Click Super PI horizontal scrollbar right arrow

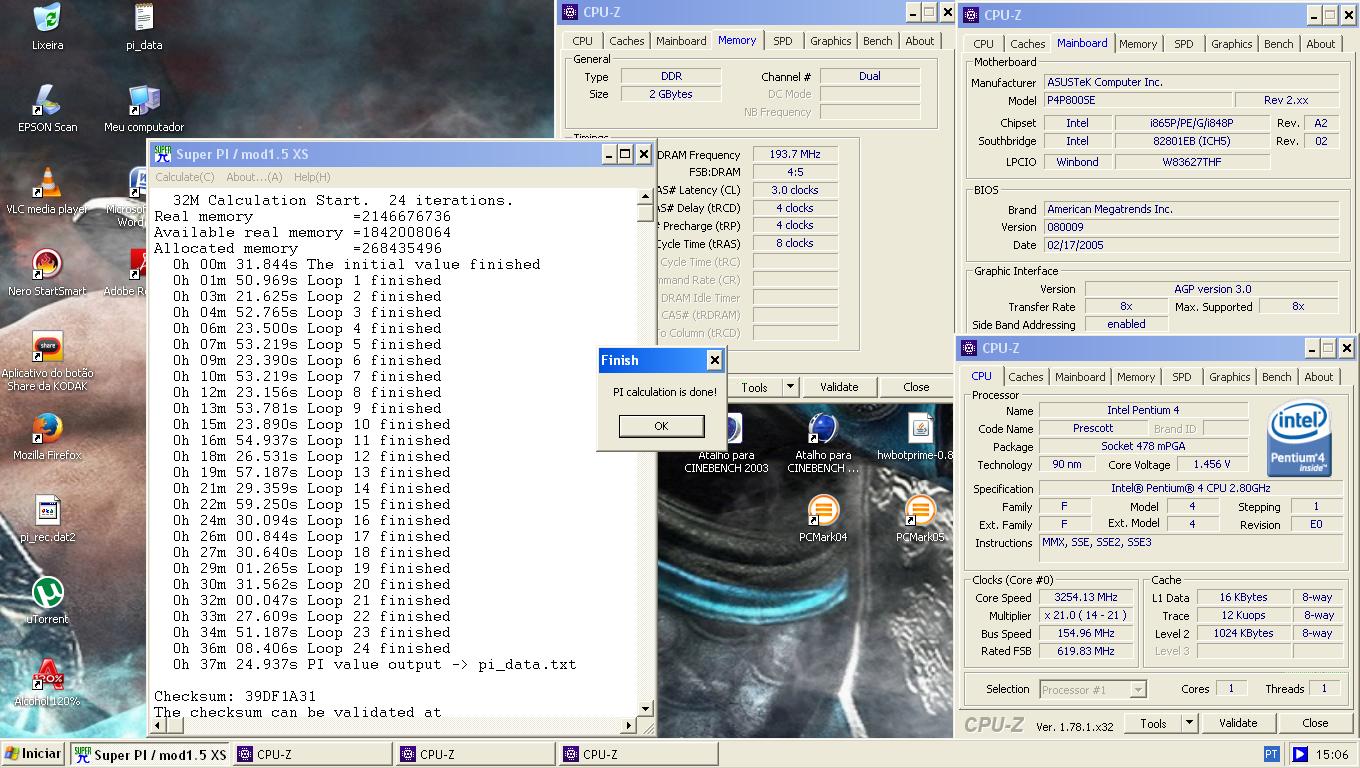629,725
